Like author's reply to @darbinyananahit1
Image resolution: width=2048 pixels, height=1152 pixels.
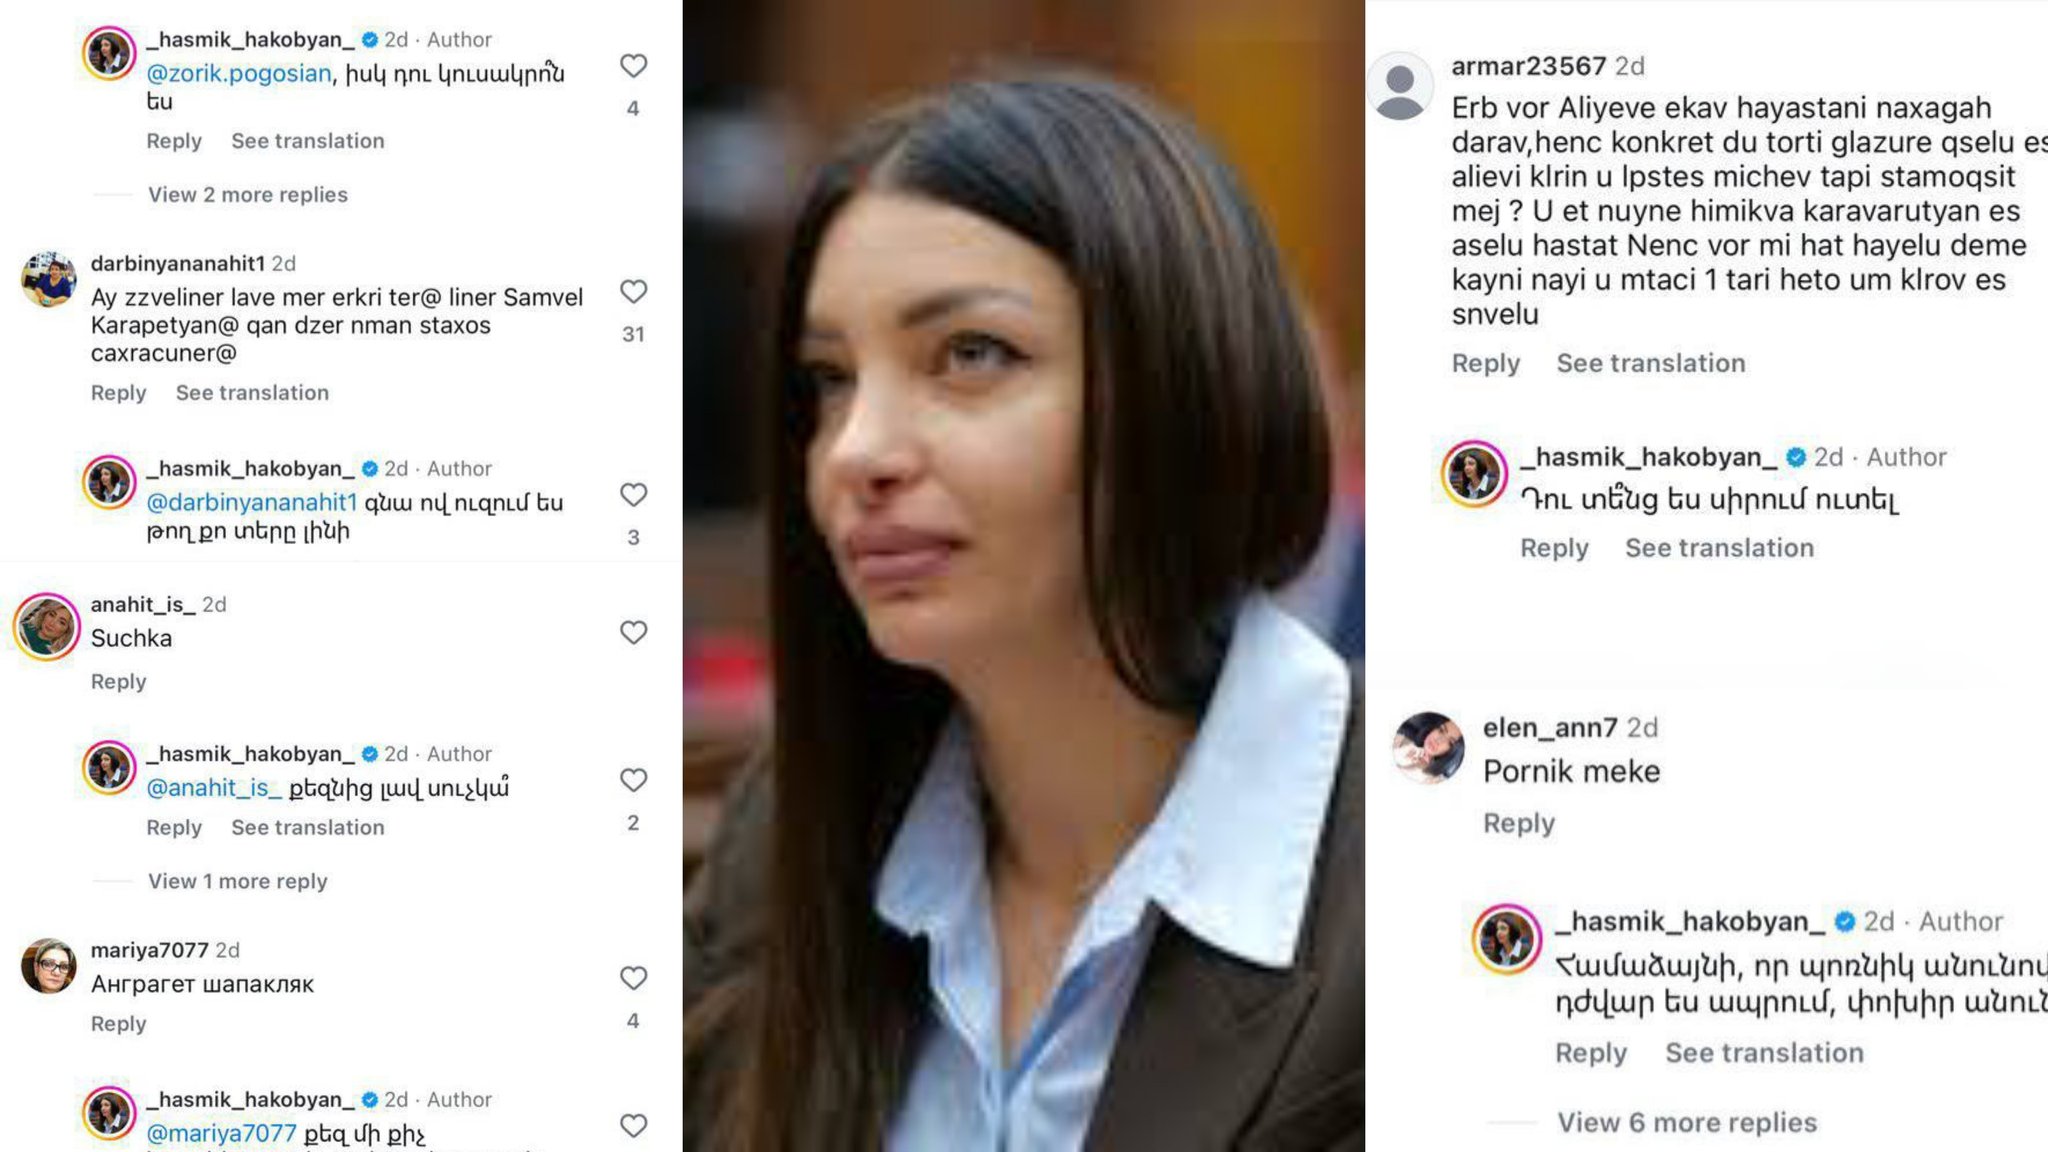point(633,494)
